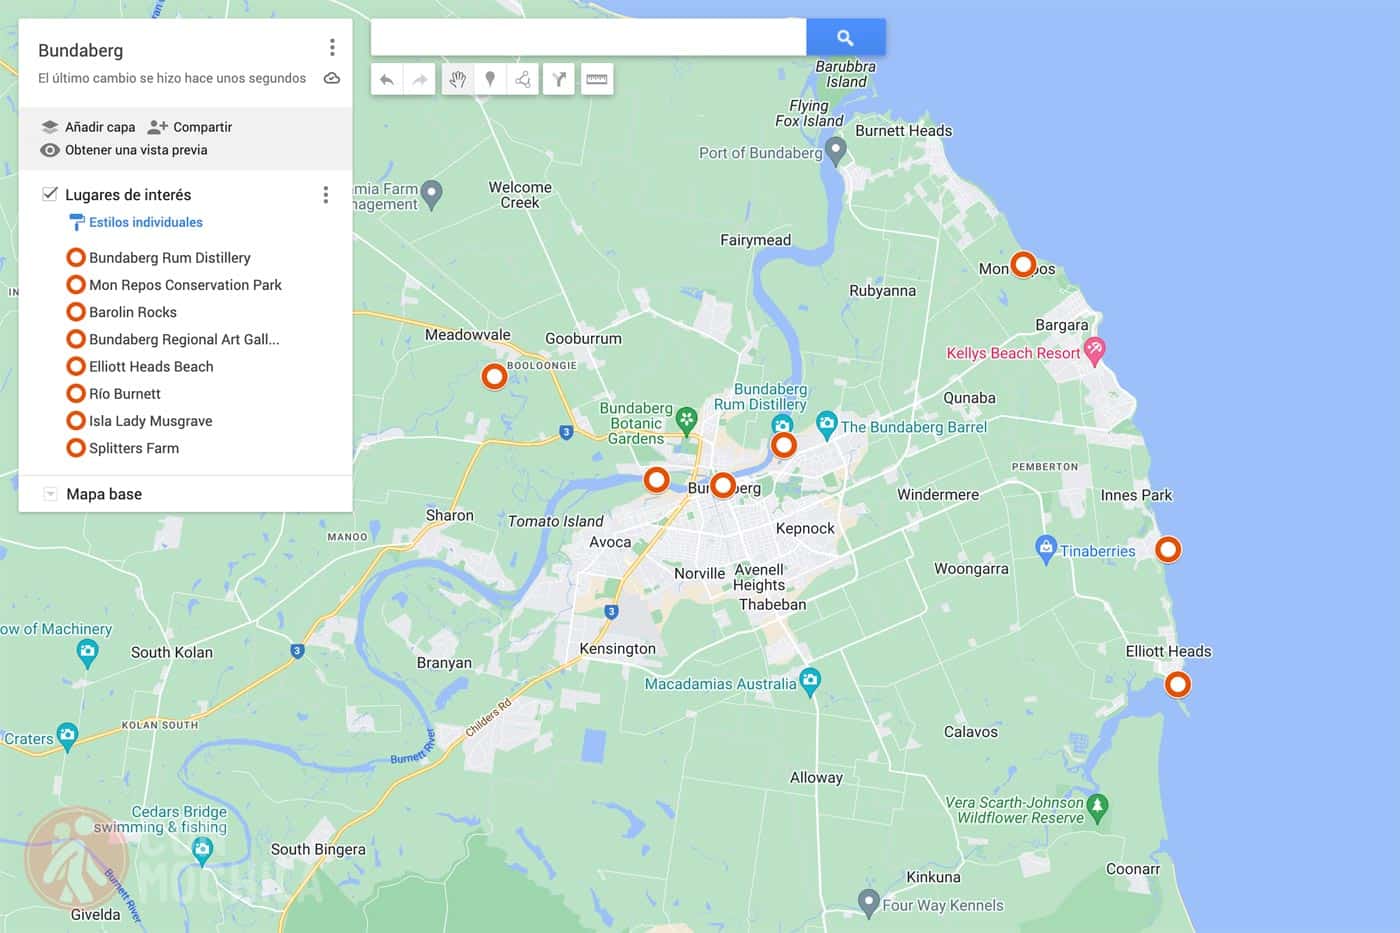The width and height of the screenshot is (1400, 933).
Task: Uncheck the Lugares de interés layer checkbox
Action: click(x=50, y=193)
